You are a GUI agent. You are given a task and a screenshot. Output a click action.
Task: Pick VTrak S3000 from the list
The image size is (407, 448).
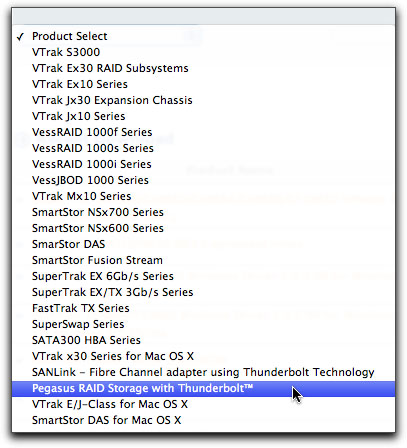coord(203,52)
